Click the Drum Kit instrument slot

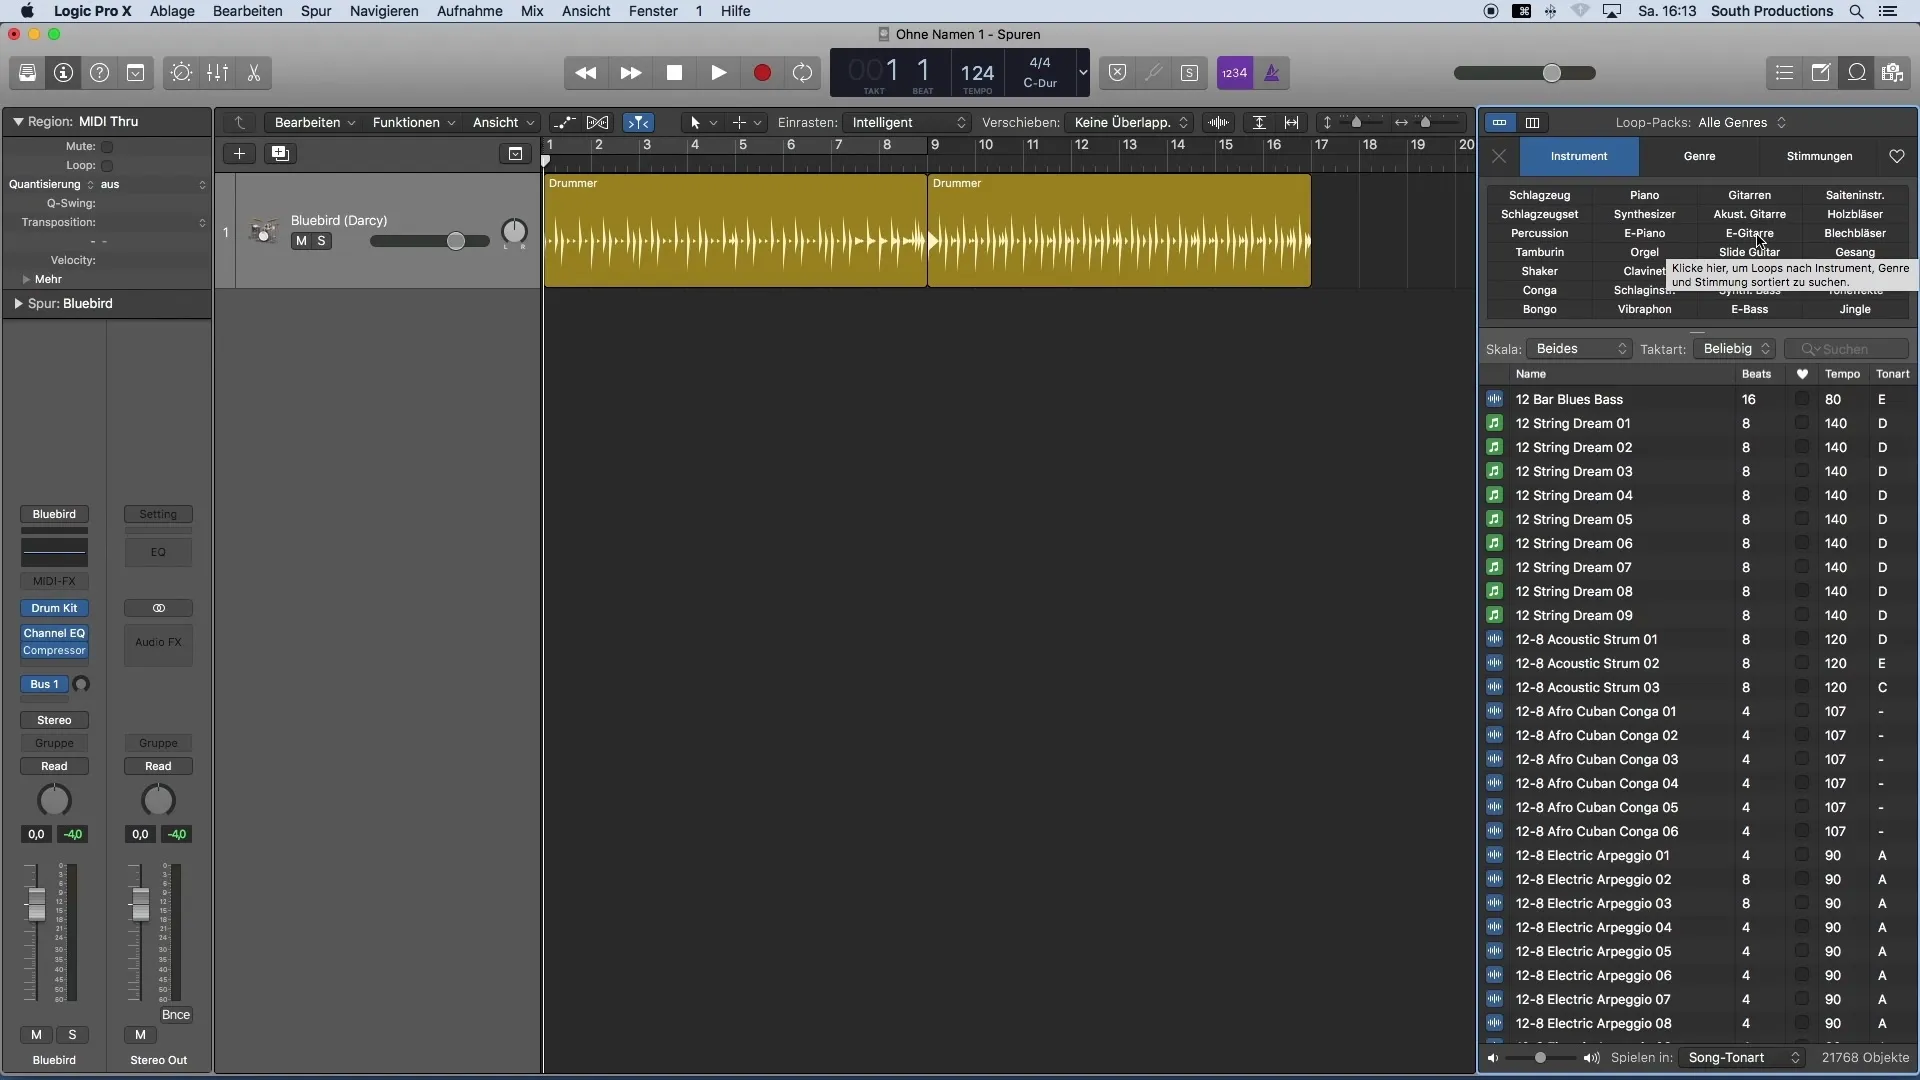click(54, 608)
